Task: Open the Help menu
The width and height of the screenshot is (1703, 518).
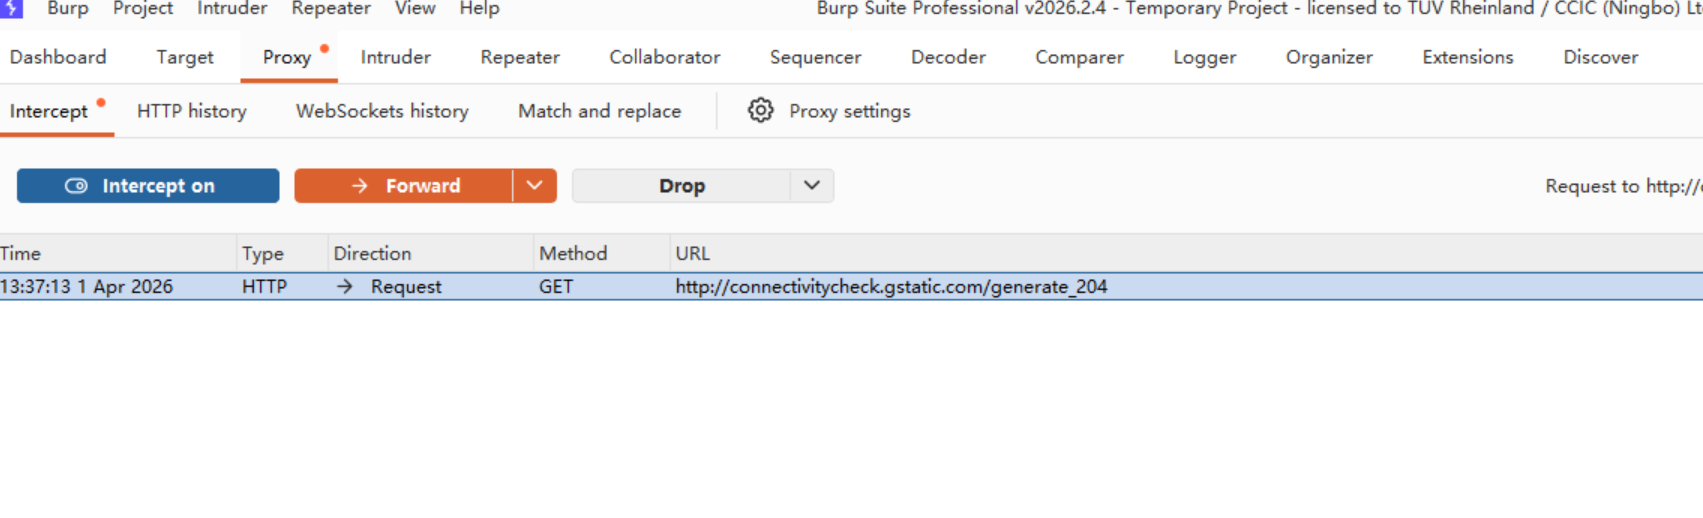Action: [x=479, y=8]
